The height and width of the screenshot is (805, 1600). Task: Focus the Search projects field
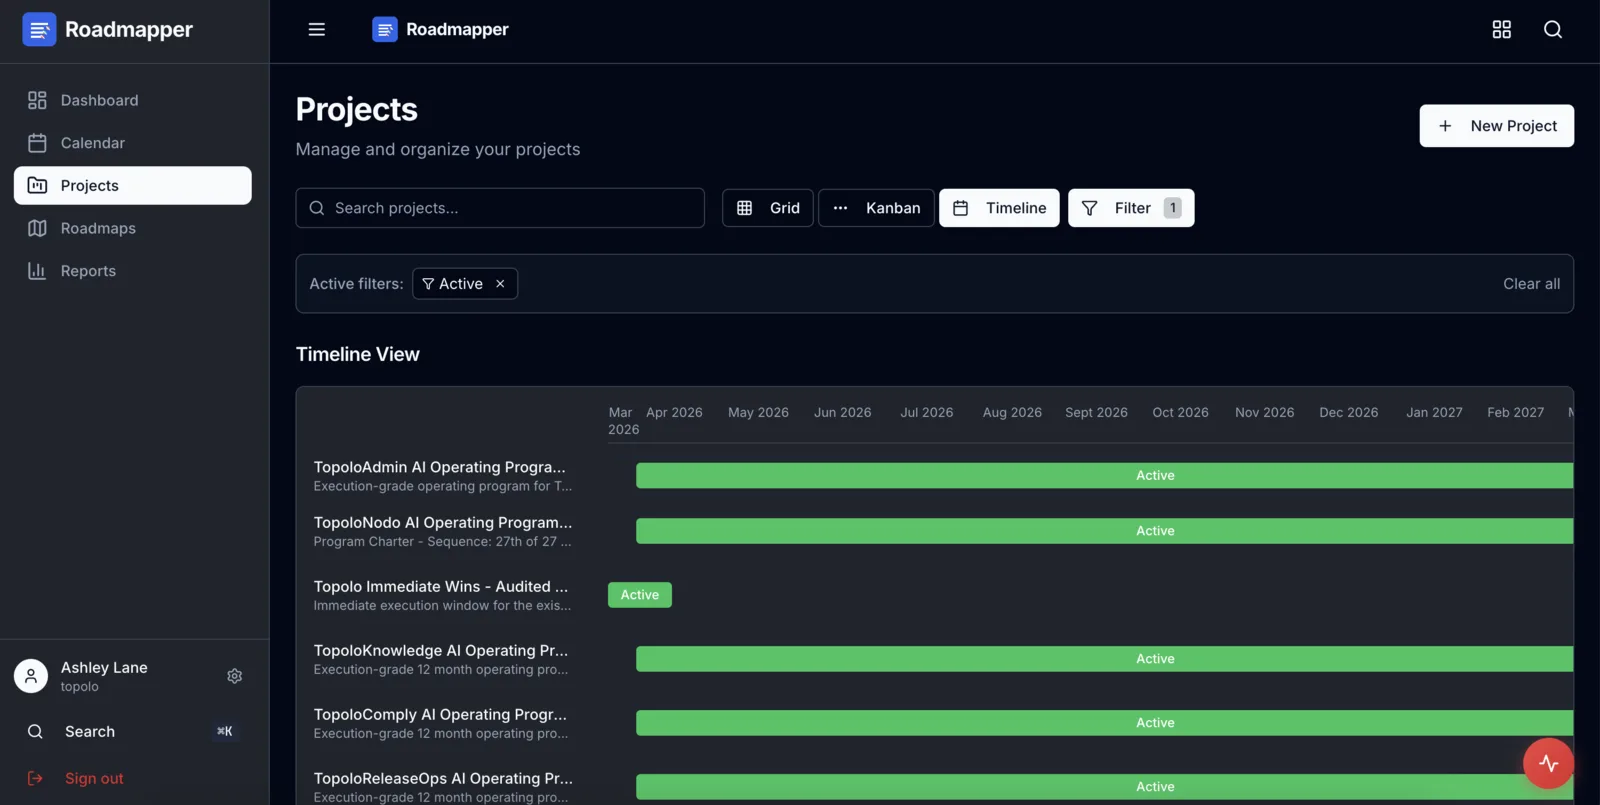(x=500, y=208)
